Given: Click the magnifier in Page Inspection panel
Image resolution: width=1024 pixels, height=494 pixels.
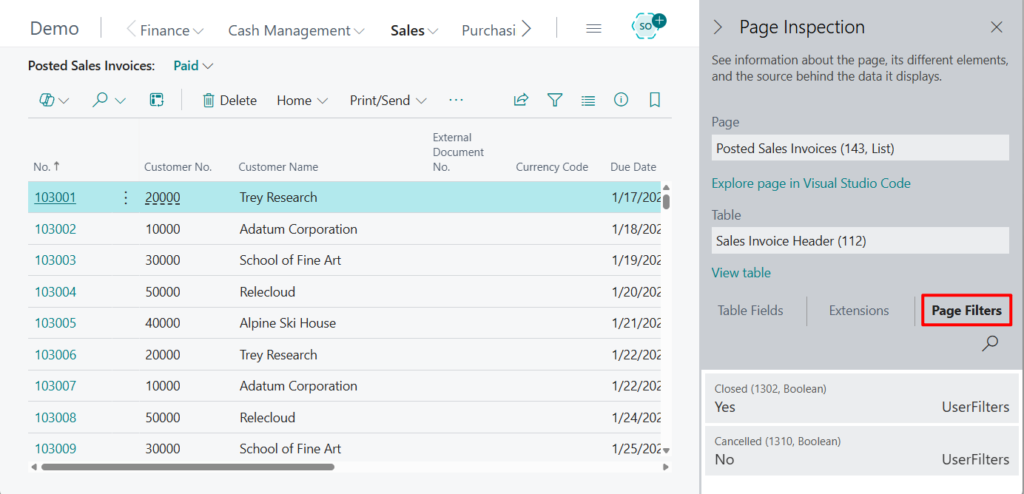Looking at the screenshot, I should (990, 343).
